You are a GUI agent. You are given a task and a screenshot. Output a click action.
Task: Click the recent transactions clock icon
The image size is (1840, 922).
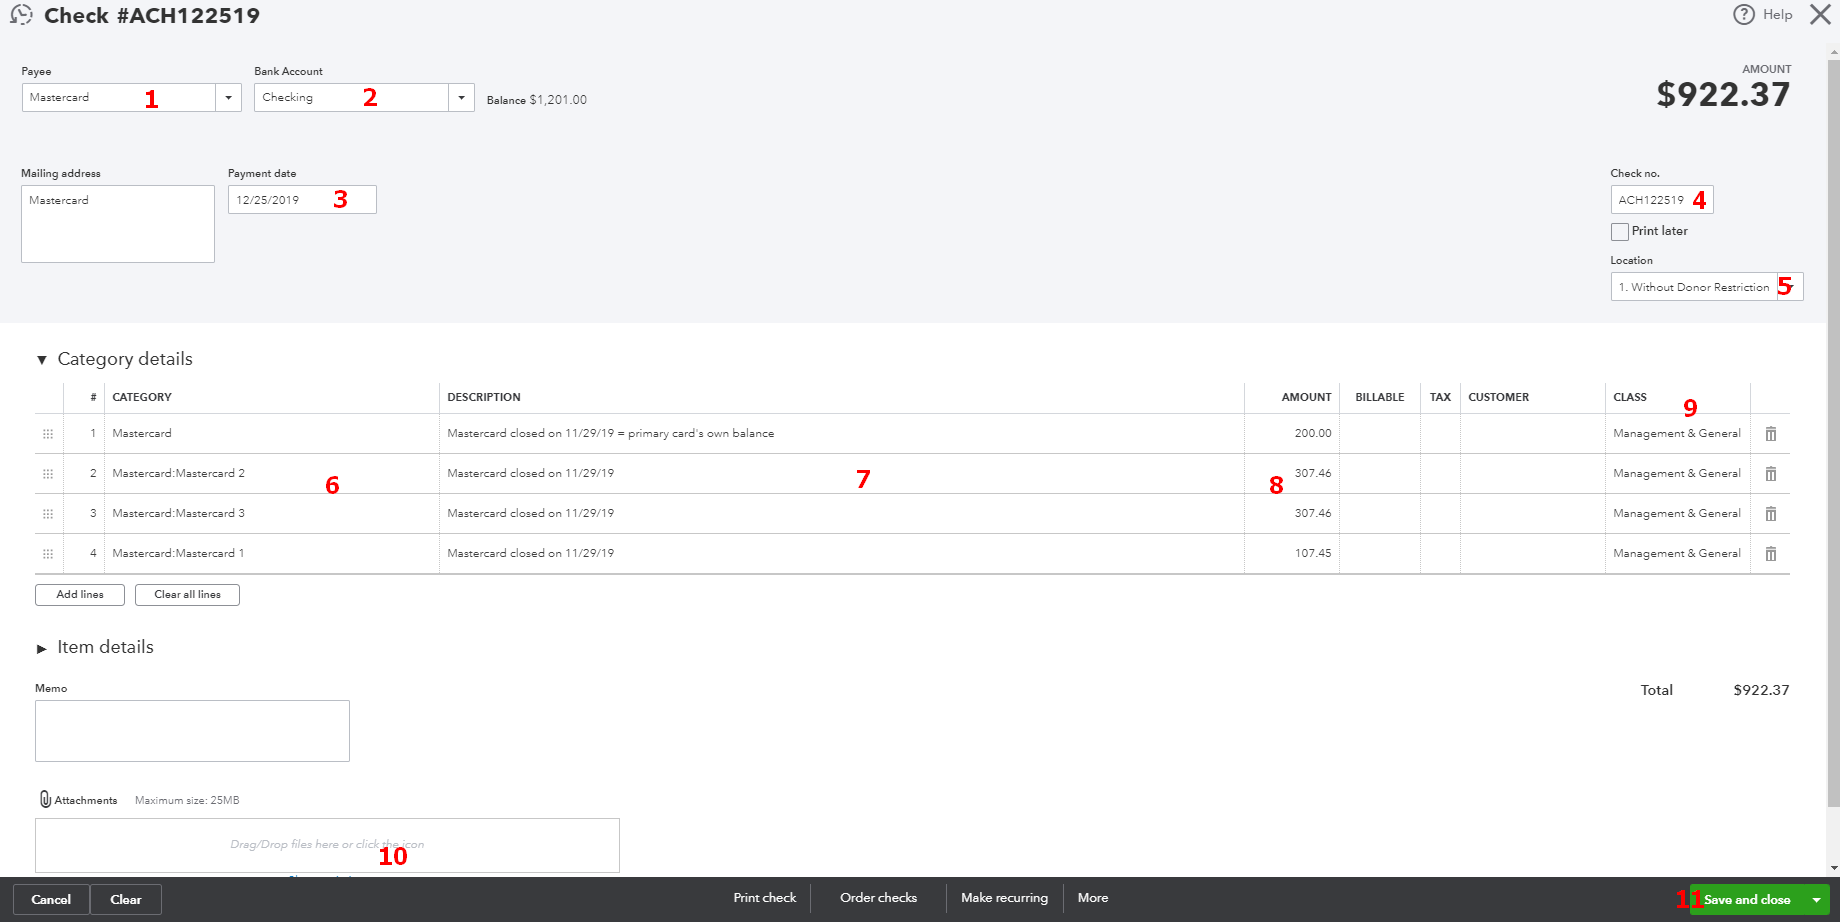click(21, 15)
